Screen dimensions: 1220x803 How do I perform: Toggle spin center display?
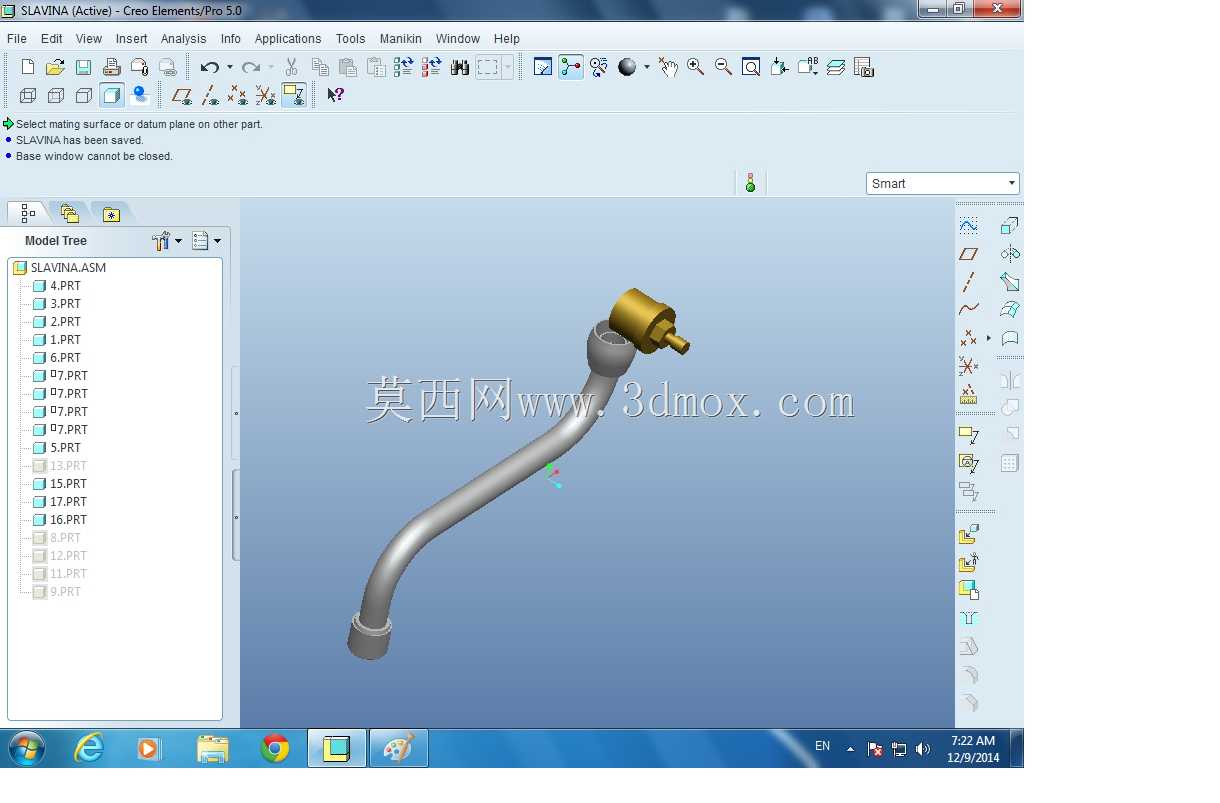click(571, 67)
